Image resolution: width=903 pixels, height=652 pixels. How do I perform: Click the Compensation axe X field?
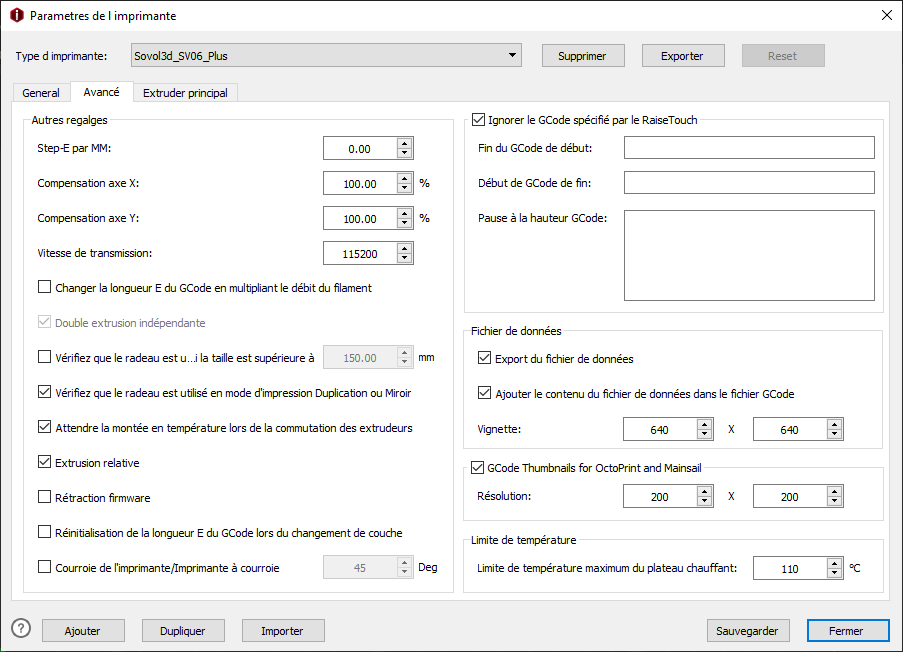click(x=360, y=184)
